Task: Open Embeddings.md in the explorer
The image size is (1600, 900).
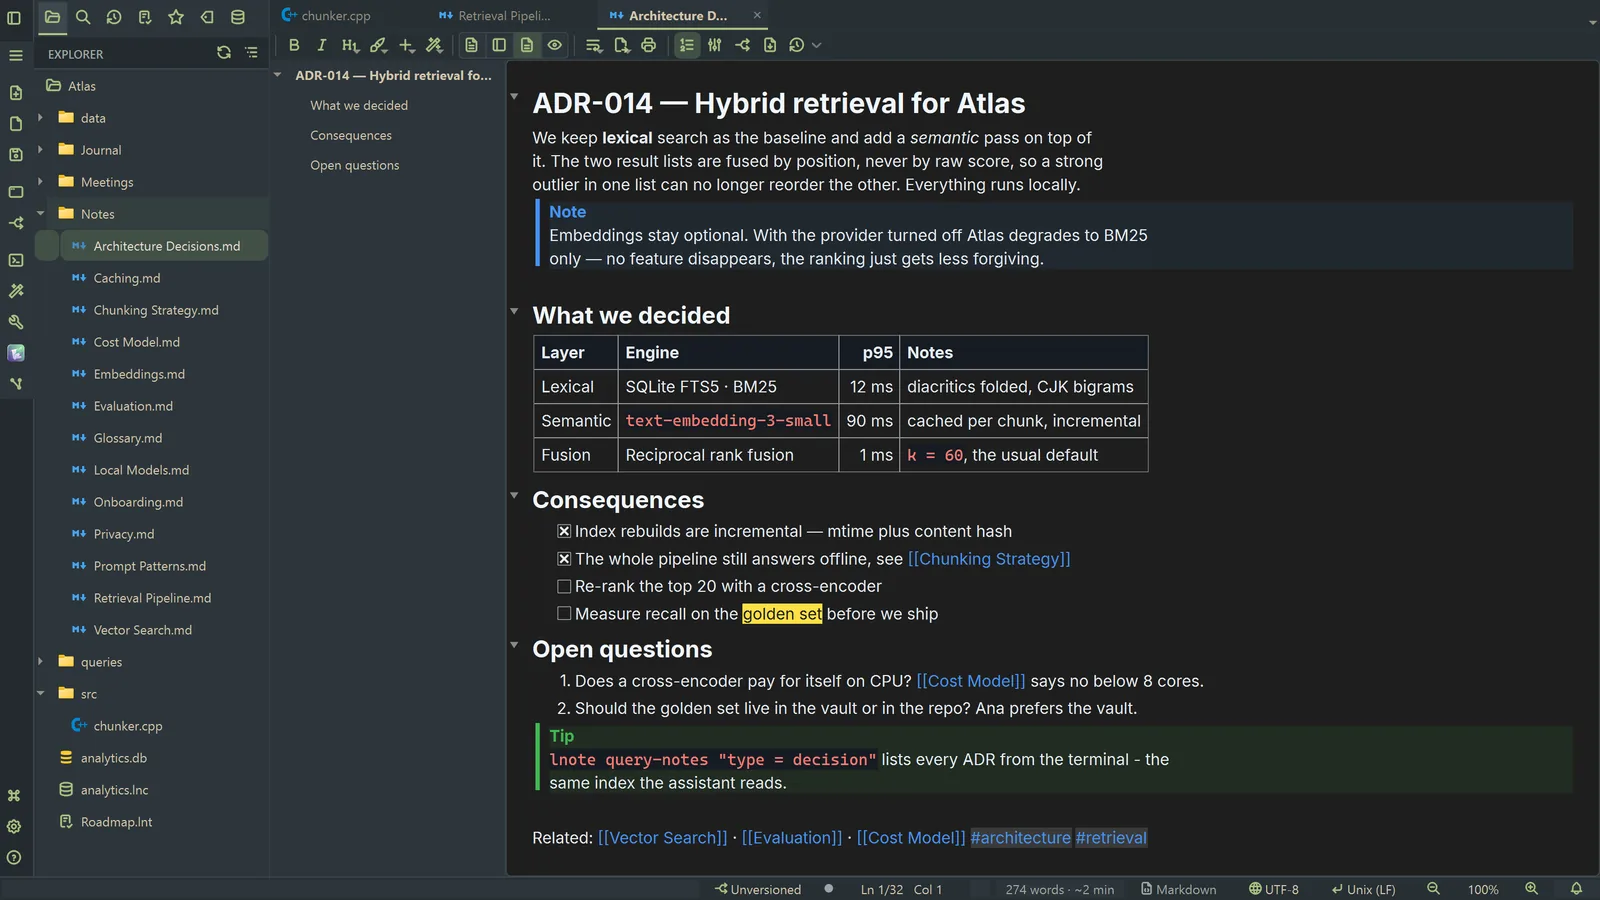Action: coord(139,374)
